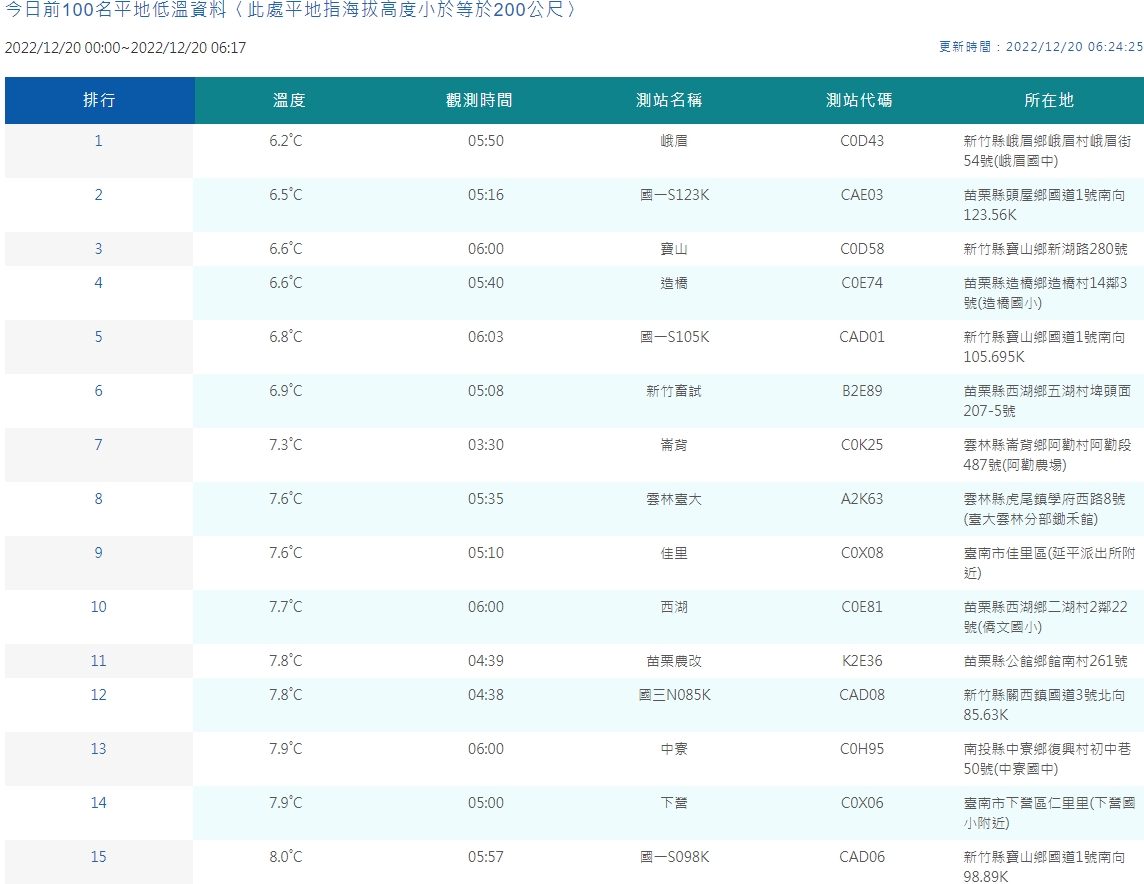The height and width of the screenshot is (884, 1144).
Task: Click observation time 05:40
Action: pyautogui.click(x=485, y=283)
